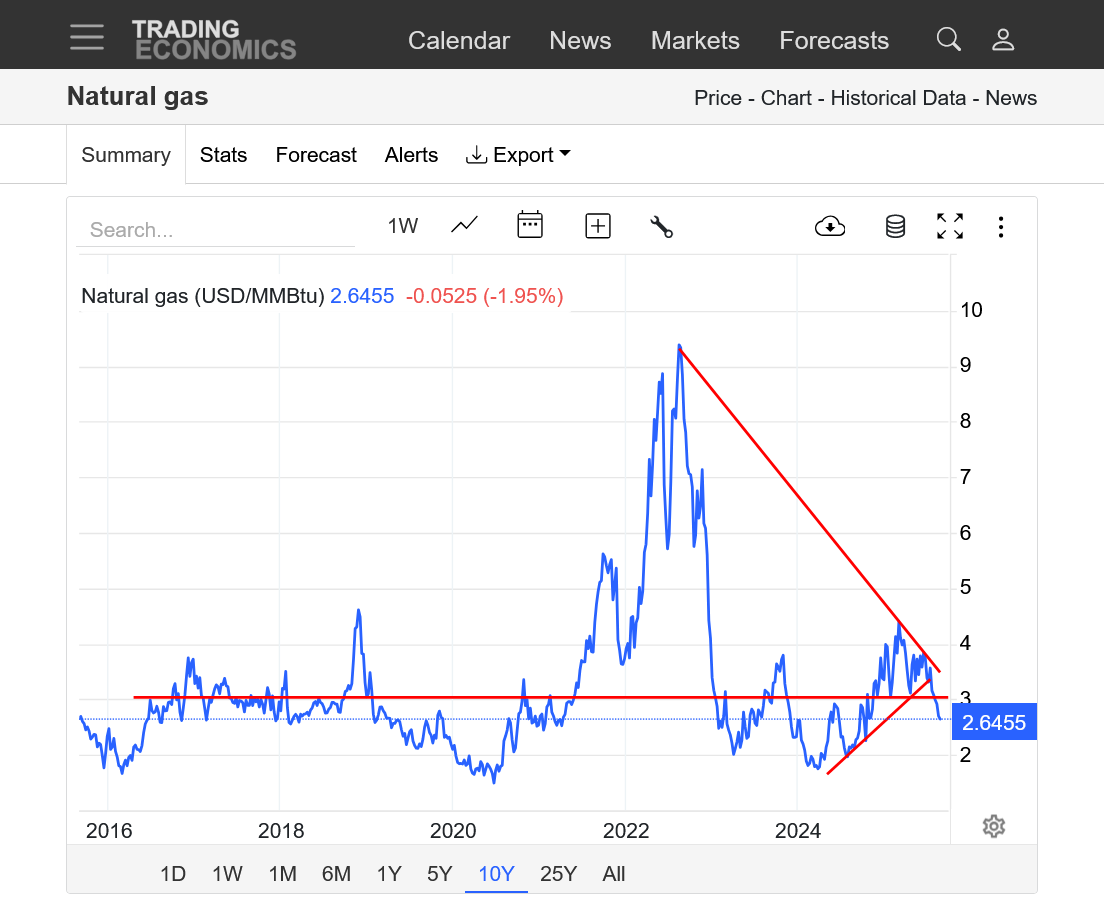Expand chart to fullscreen
This screenshot has height=901, width=1105.
950,226
